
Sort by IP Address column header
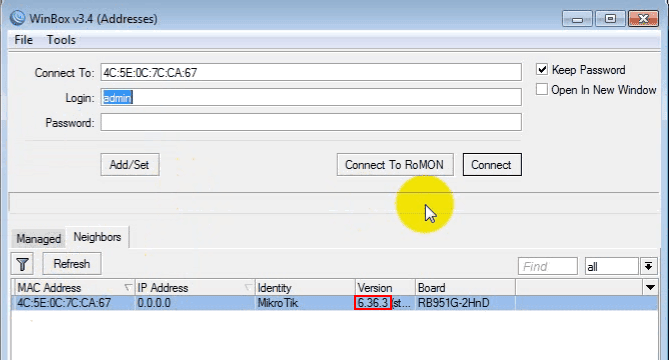(x=195, y=288)
